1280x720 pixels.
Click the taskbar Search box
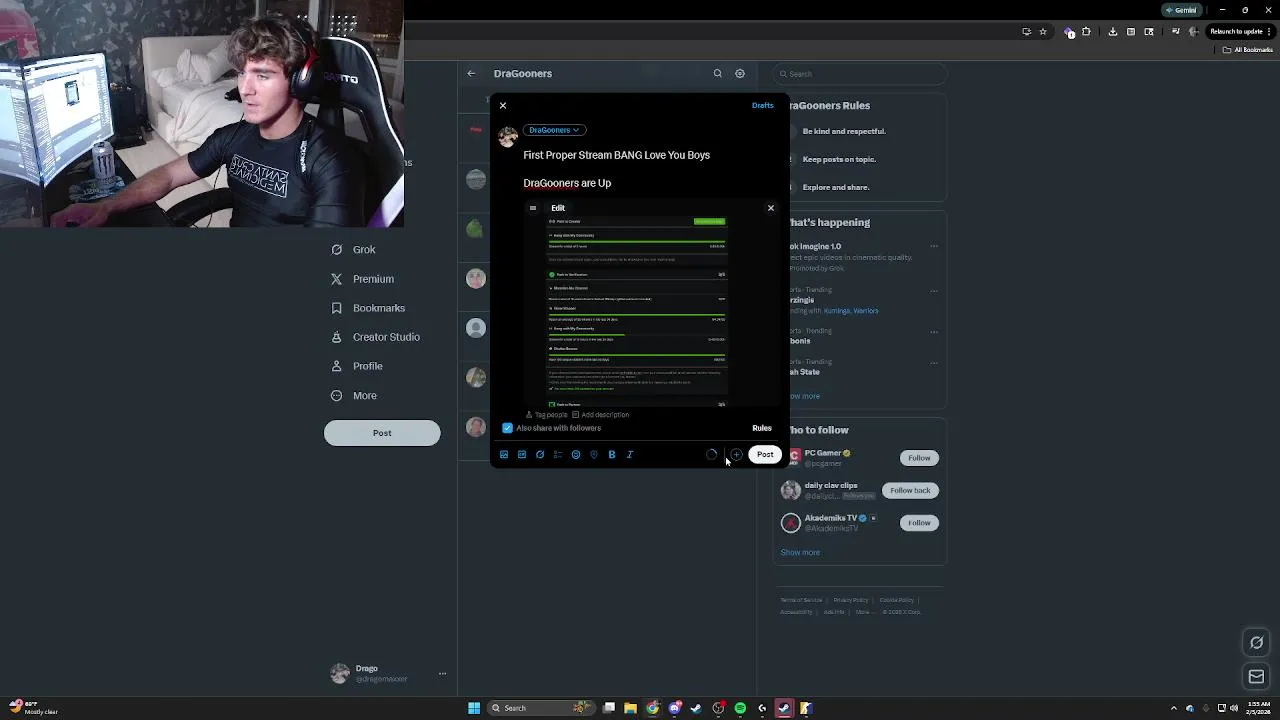[540, 708]
